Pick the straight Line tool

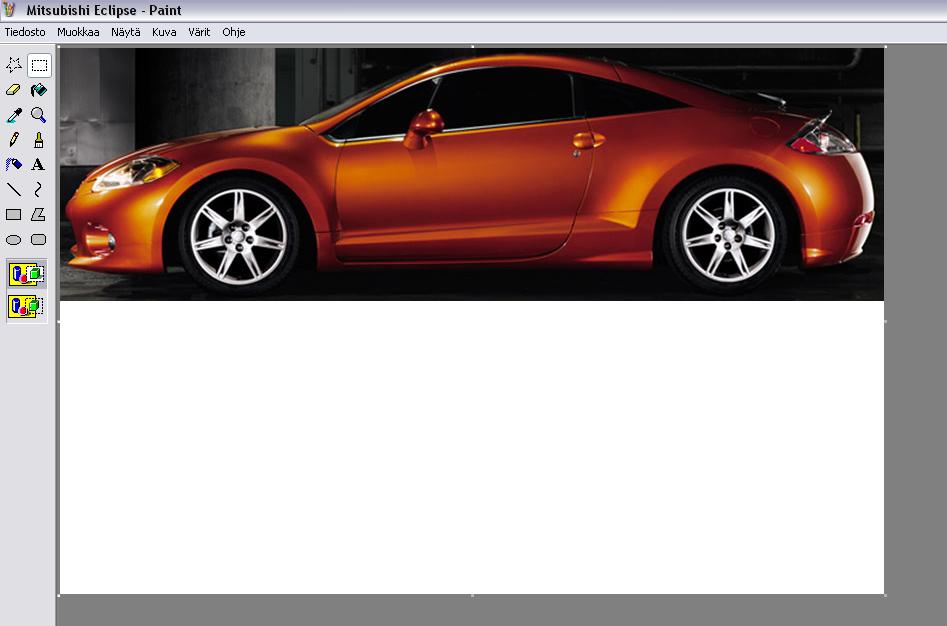(x=14, y=189)
